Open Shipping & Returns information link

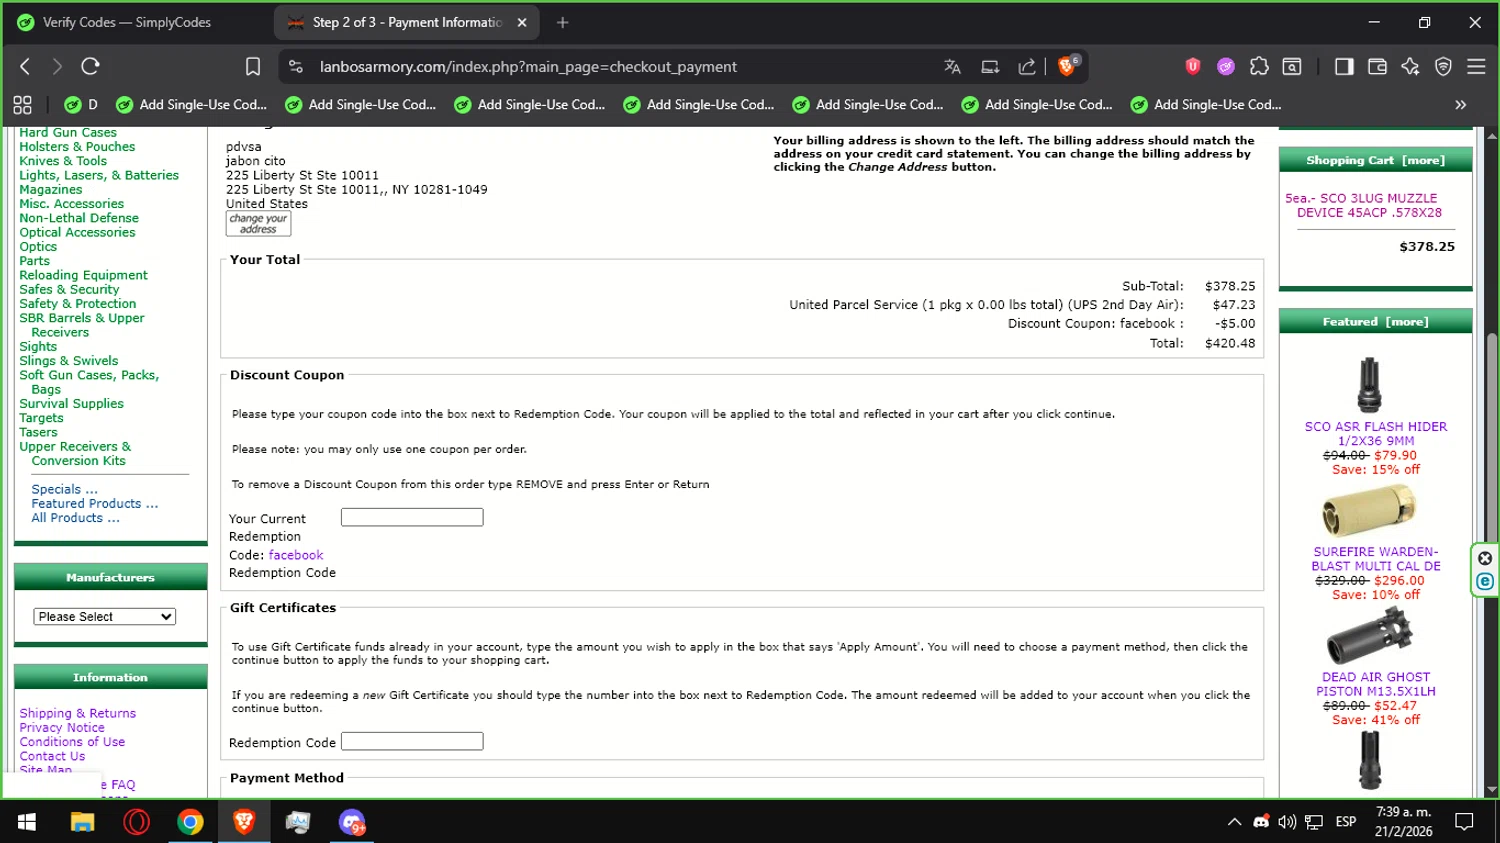pos(77,713)
